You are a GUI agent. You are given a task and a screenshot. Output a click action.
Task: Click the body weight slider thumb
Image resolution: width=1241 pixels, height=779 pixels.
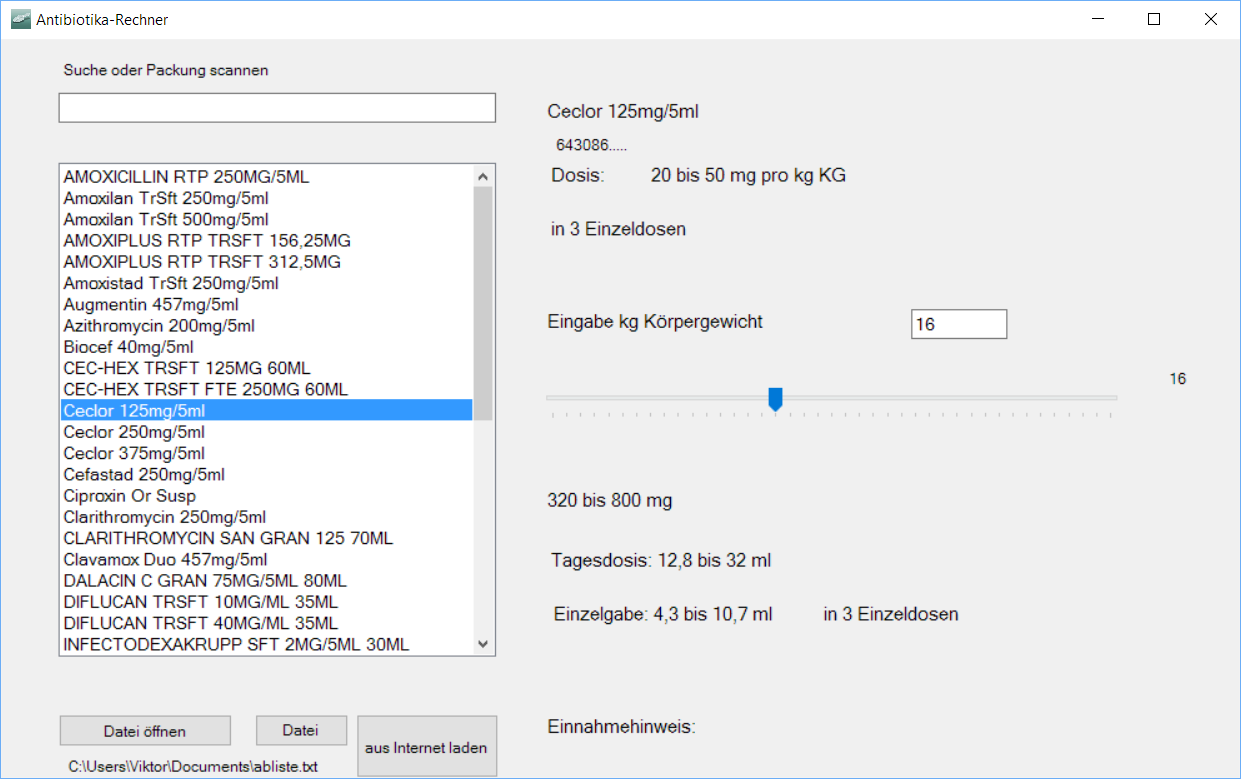coord(775,399)
